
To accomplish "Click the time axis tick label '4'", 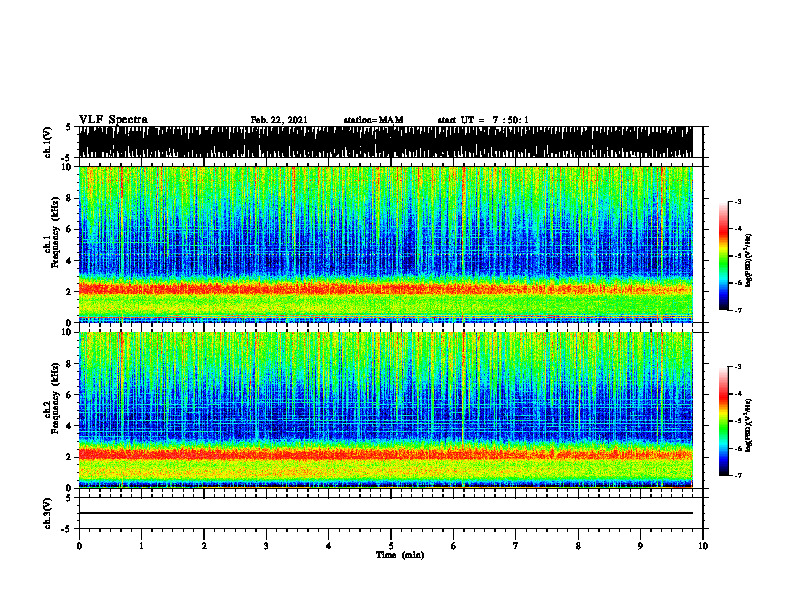I will (x=329, y=546).
